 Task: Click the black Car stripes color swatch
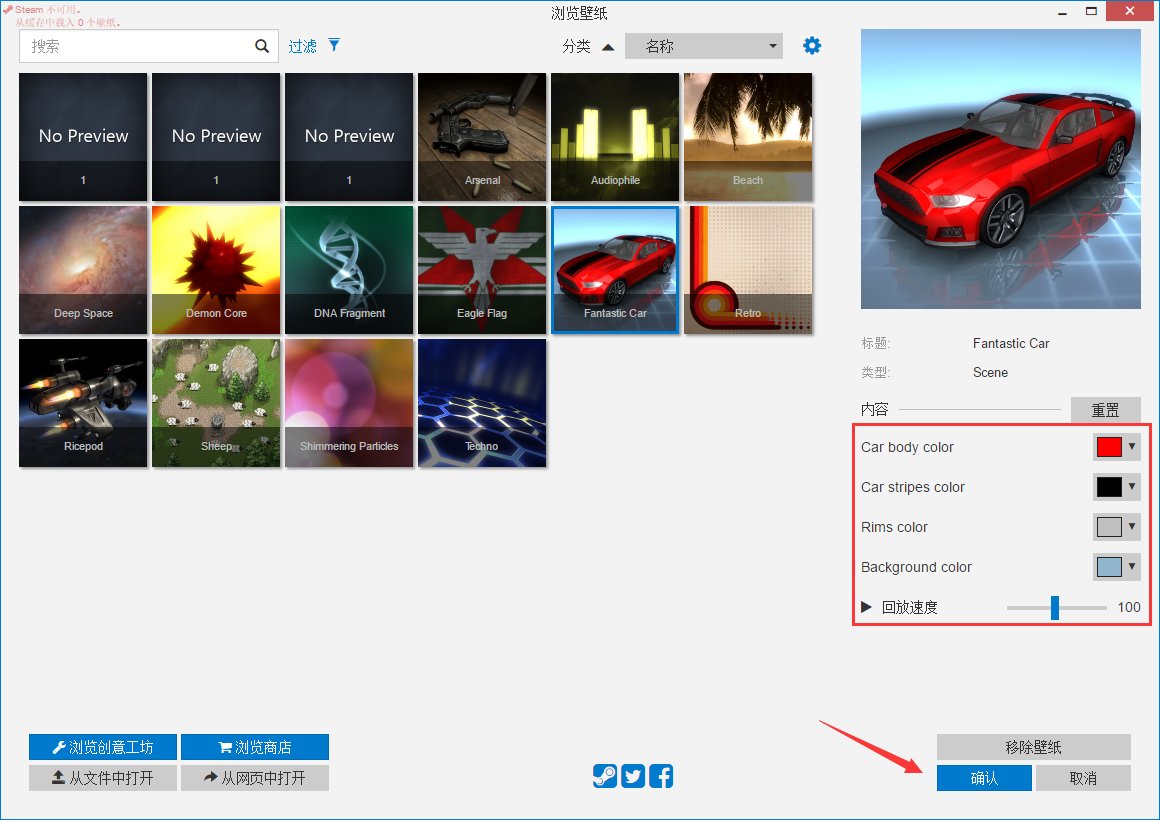tap(1109, 487)
